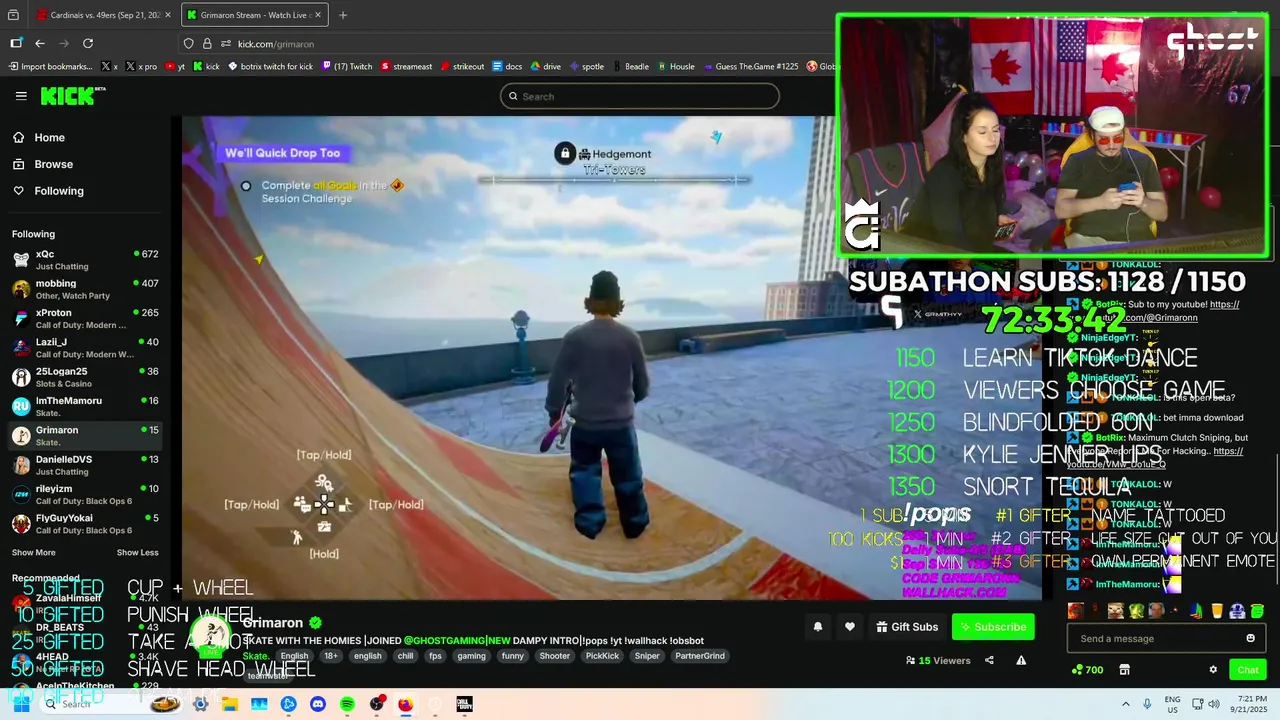Open the (17) Twitch bookmark
This screenshot has height=720, width=1280.
coord(347,66)
